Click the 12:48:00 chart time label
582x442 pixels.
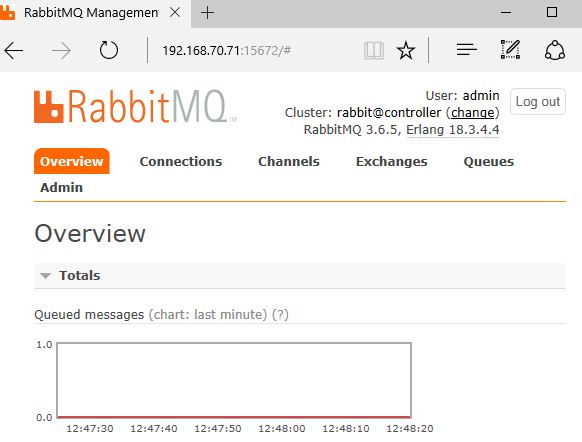coord(282,429)
